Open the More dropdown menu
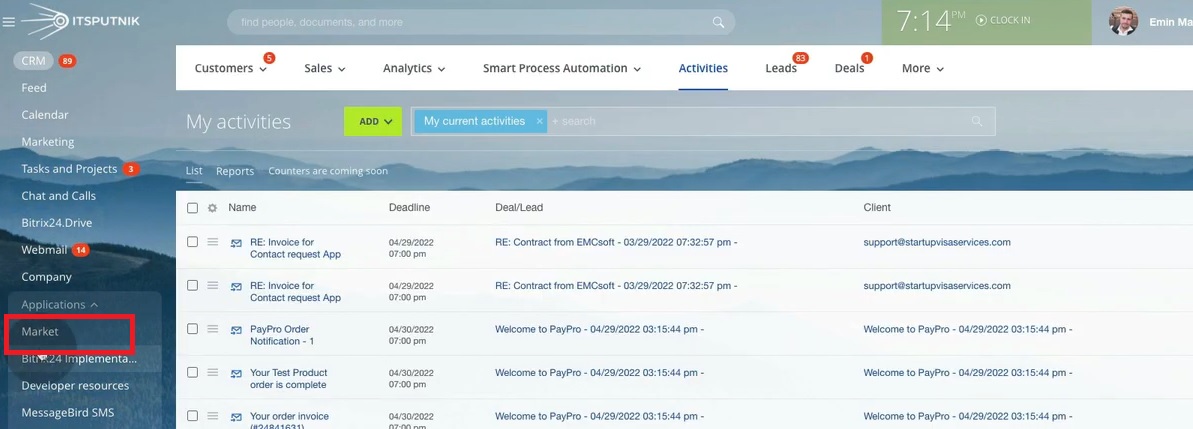 click(923, 68)
